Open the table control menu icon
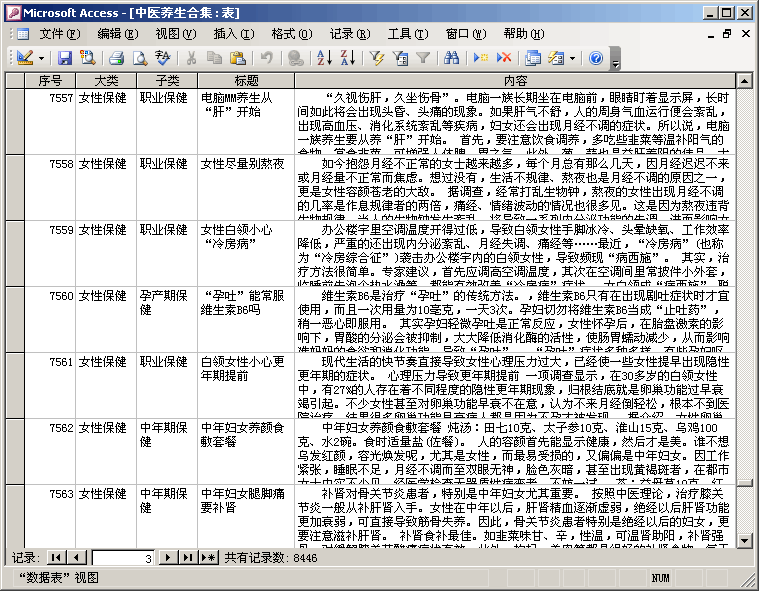 (x=22, y=34)
